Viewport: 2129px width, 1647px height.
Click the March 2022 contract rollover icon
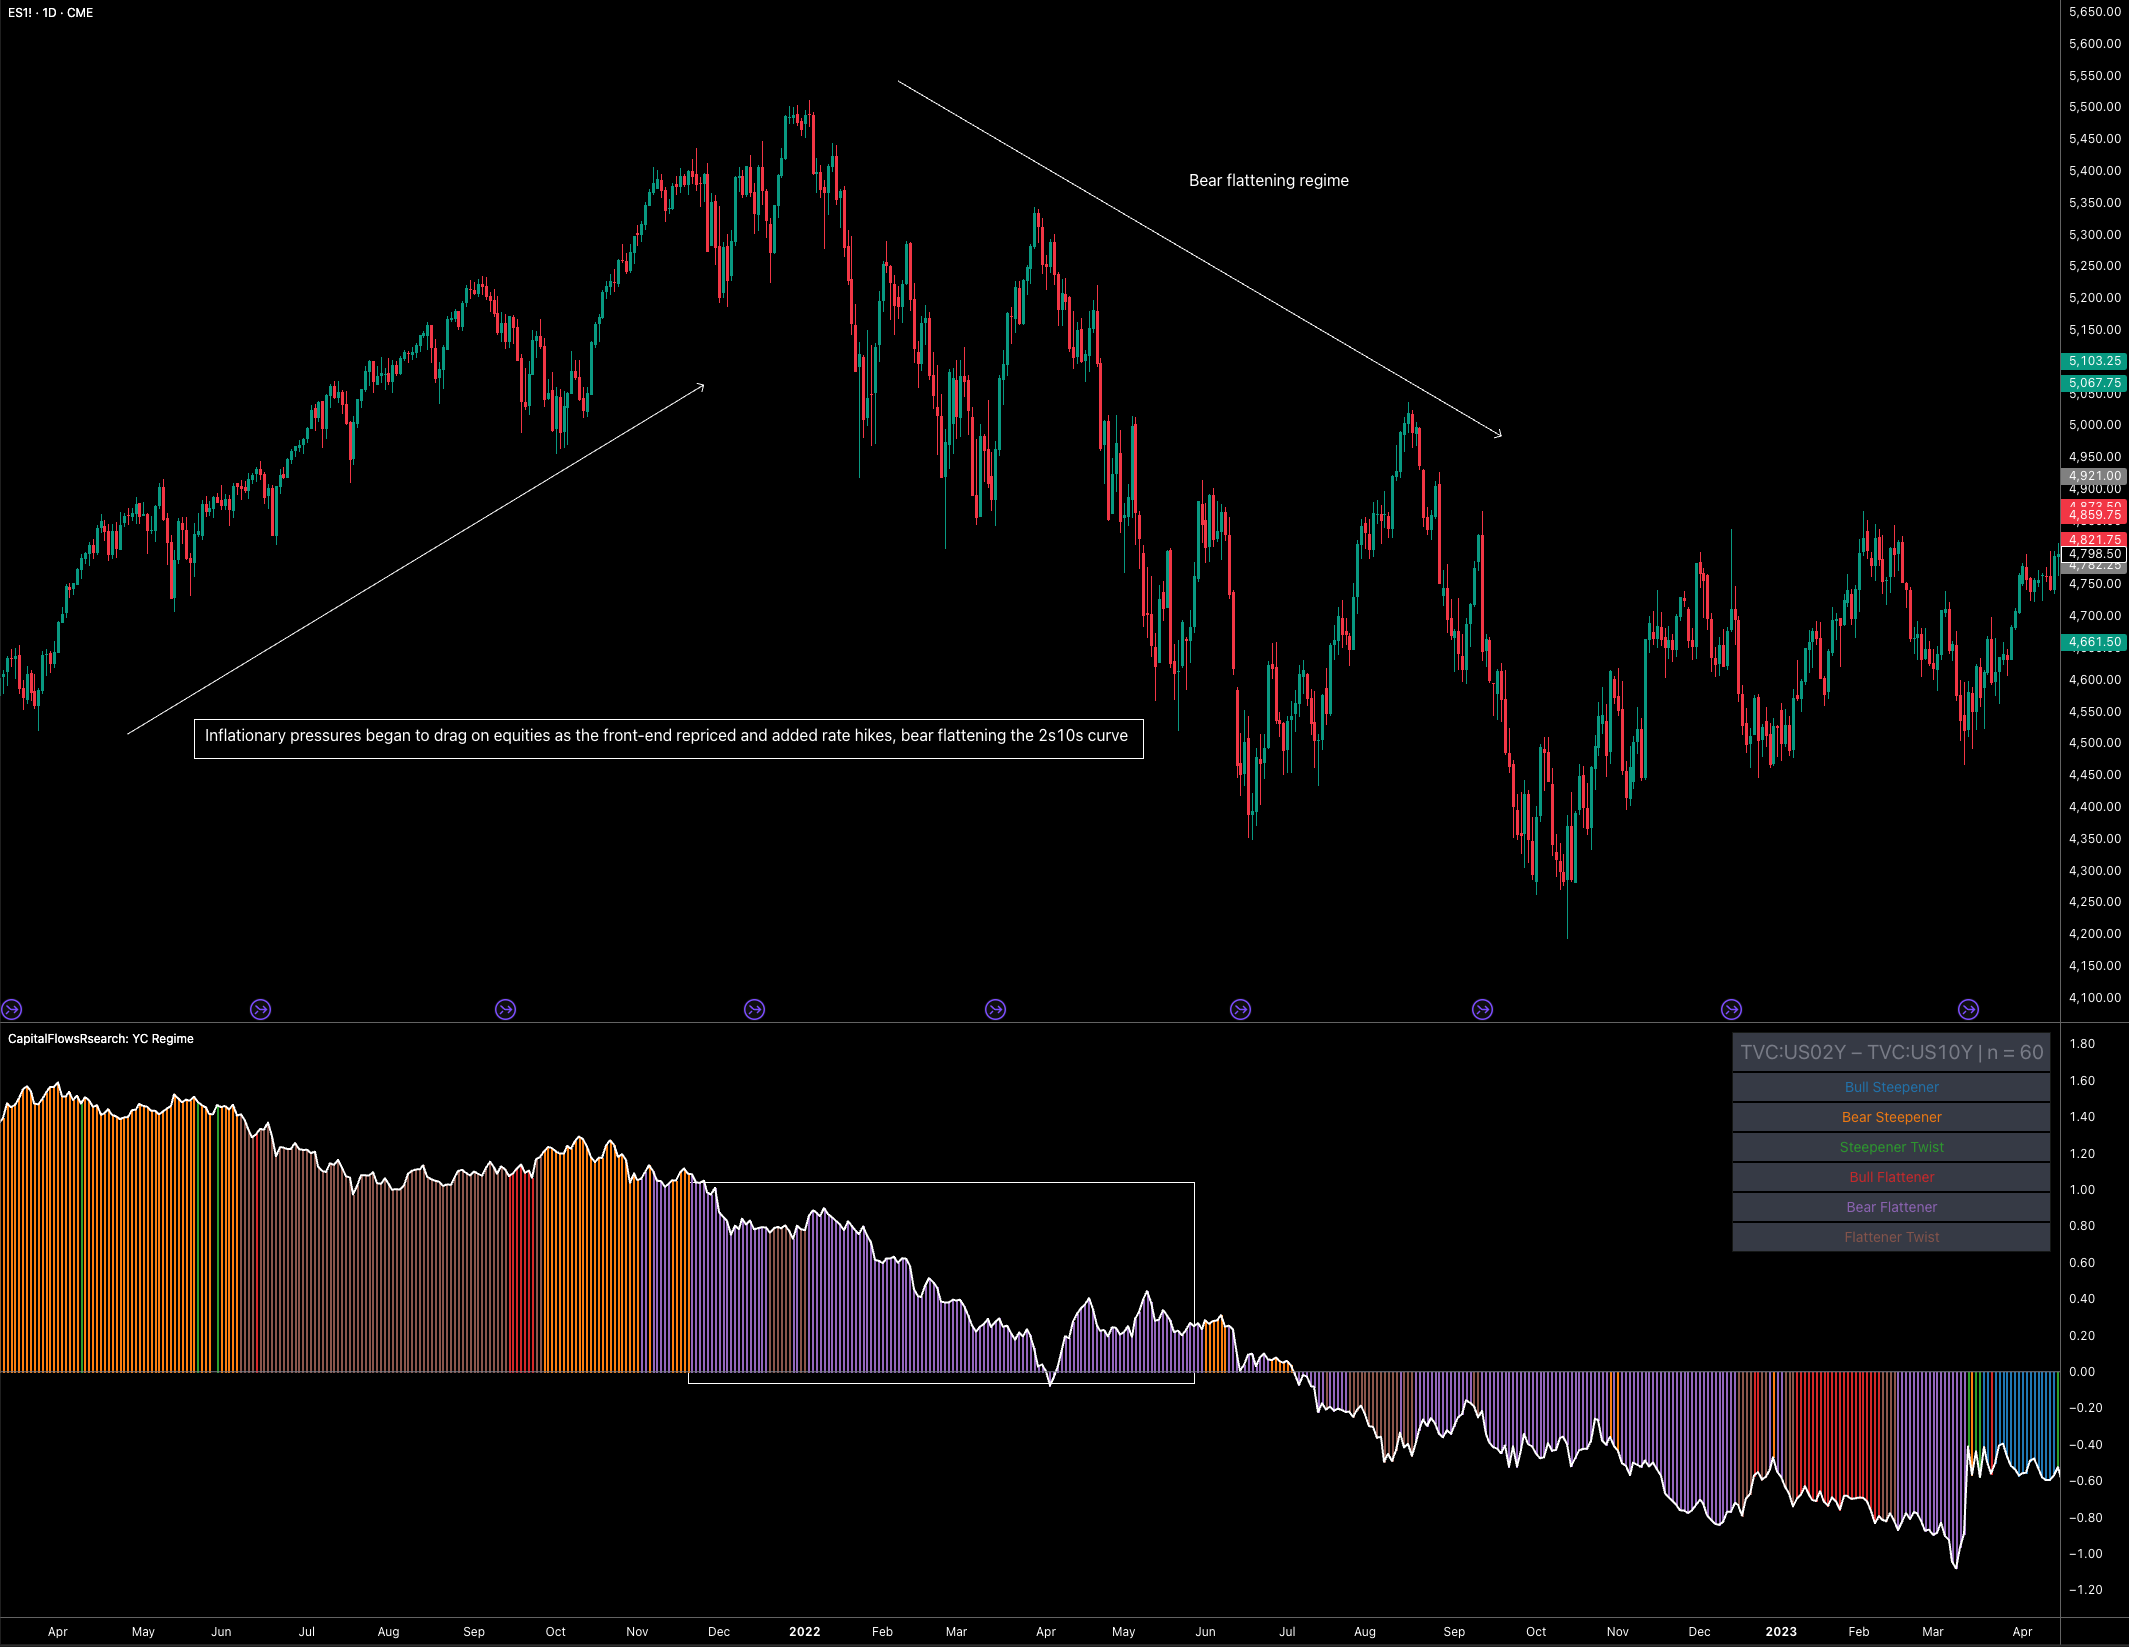[995, 1009]
